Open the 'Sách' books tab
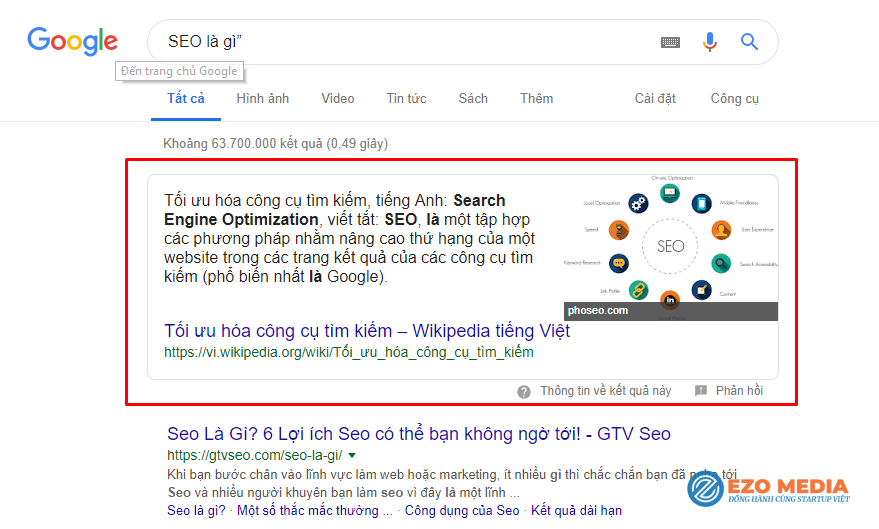The width and height of the screenshot is (879, 529). coord(473,99)
